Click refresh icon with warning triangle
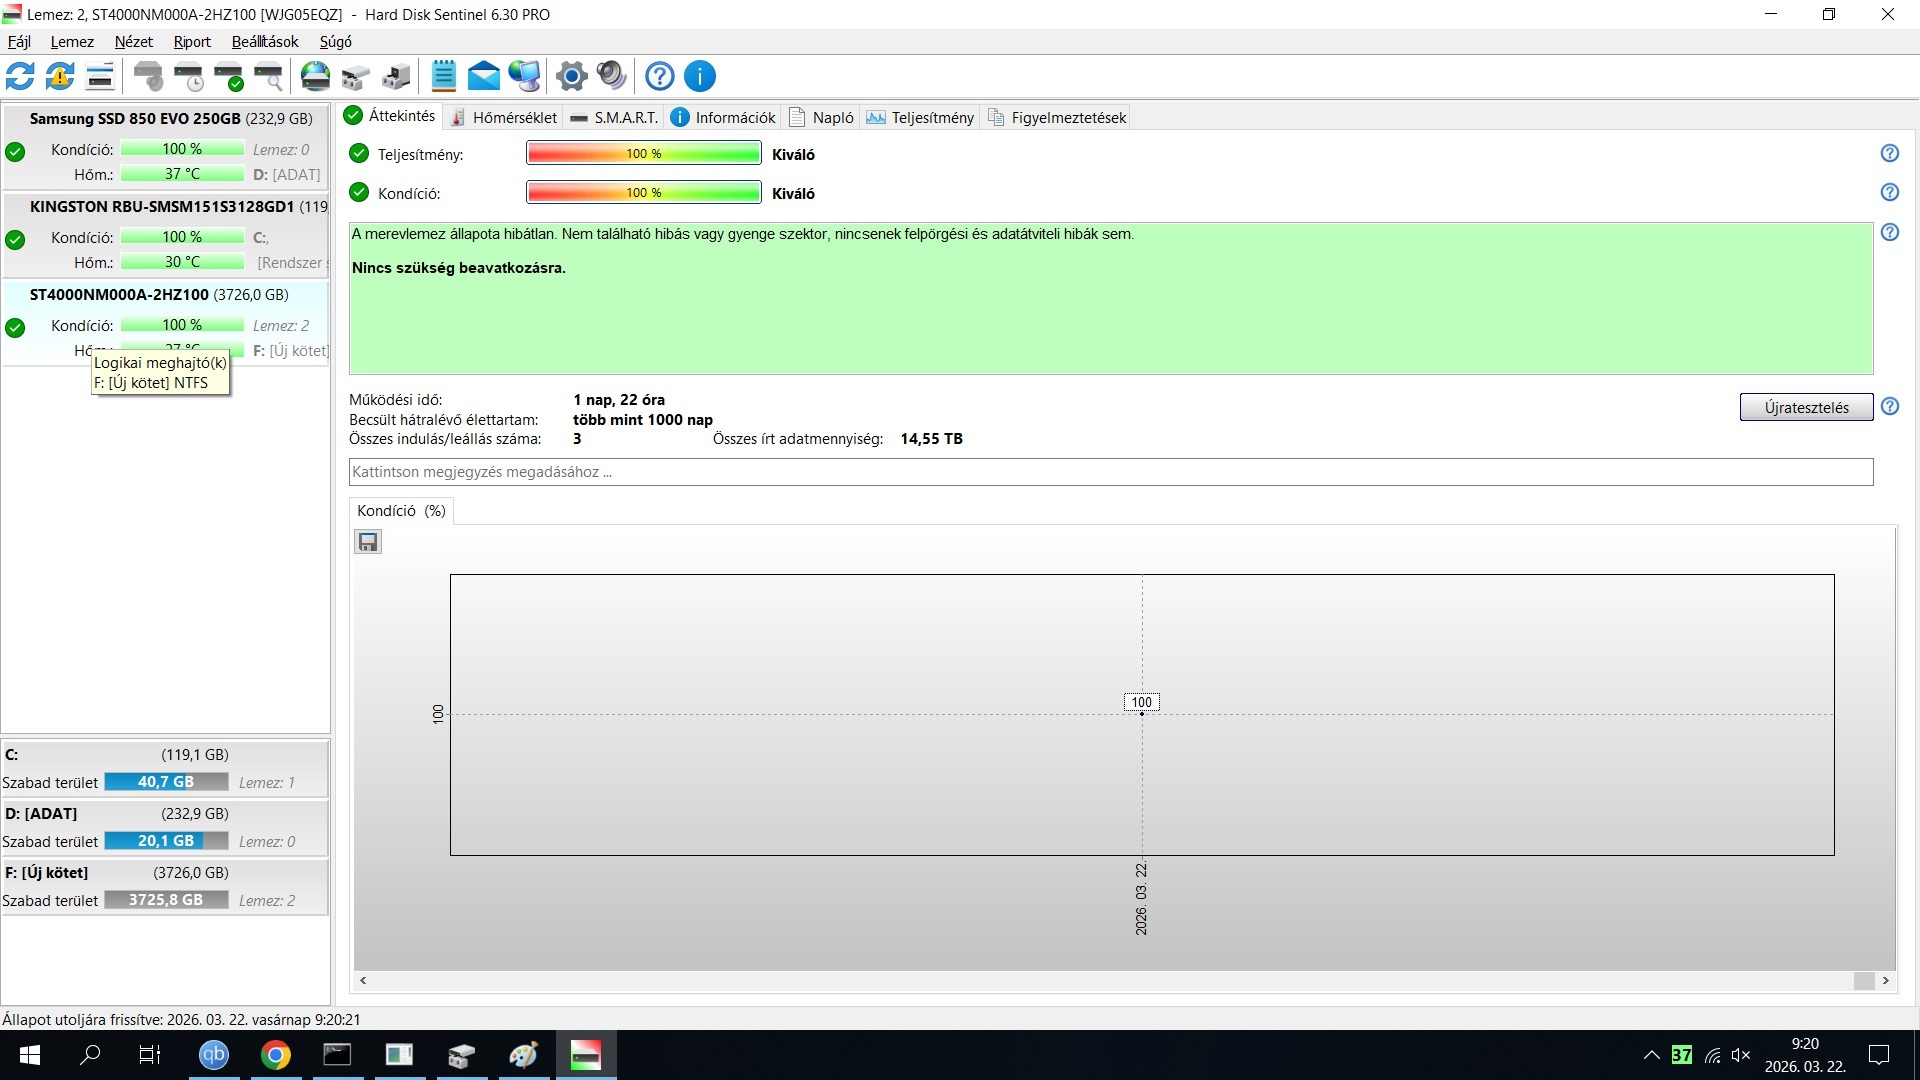1920x1080 pixels. coord(60,76)
